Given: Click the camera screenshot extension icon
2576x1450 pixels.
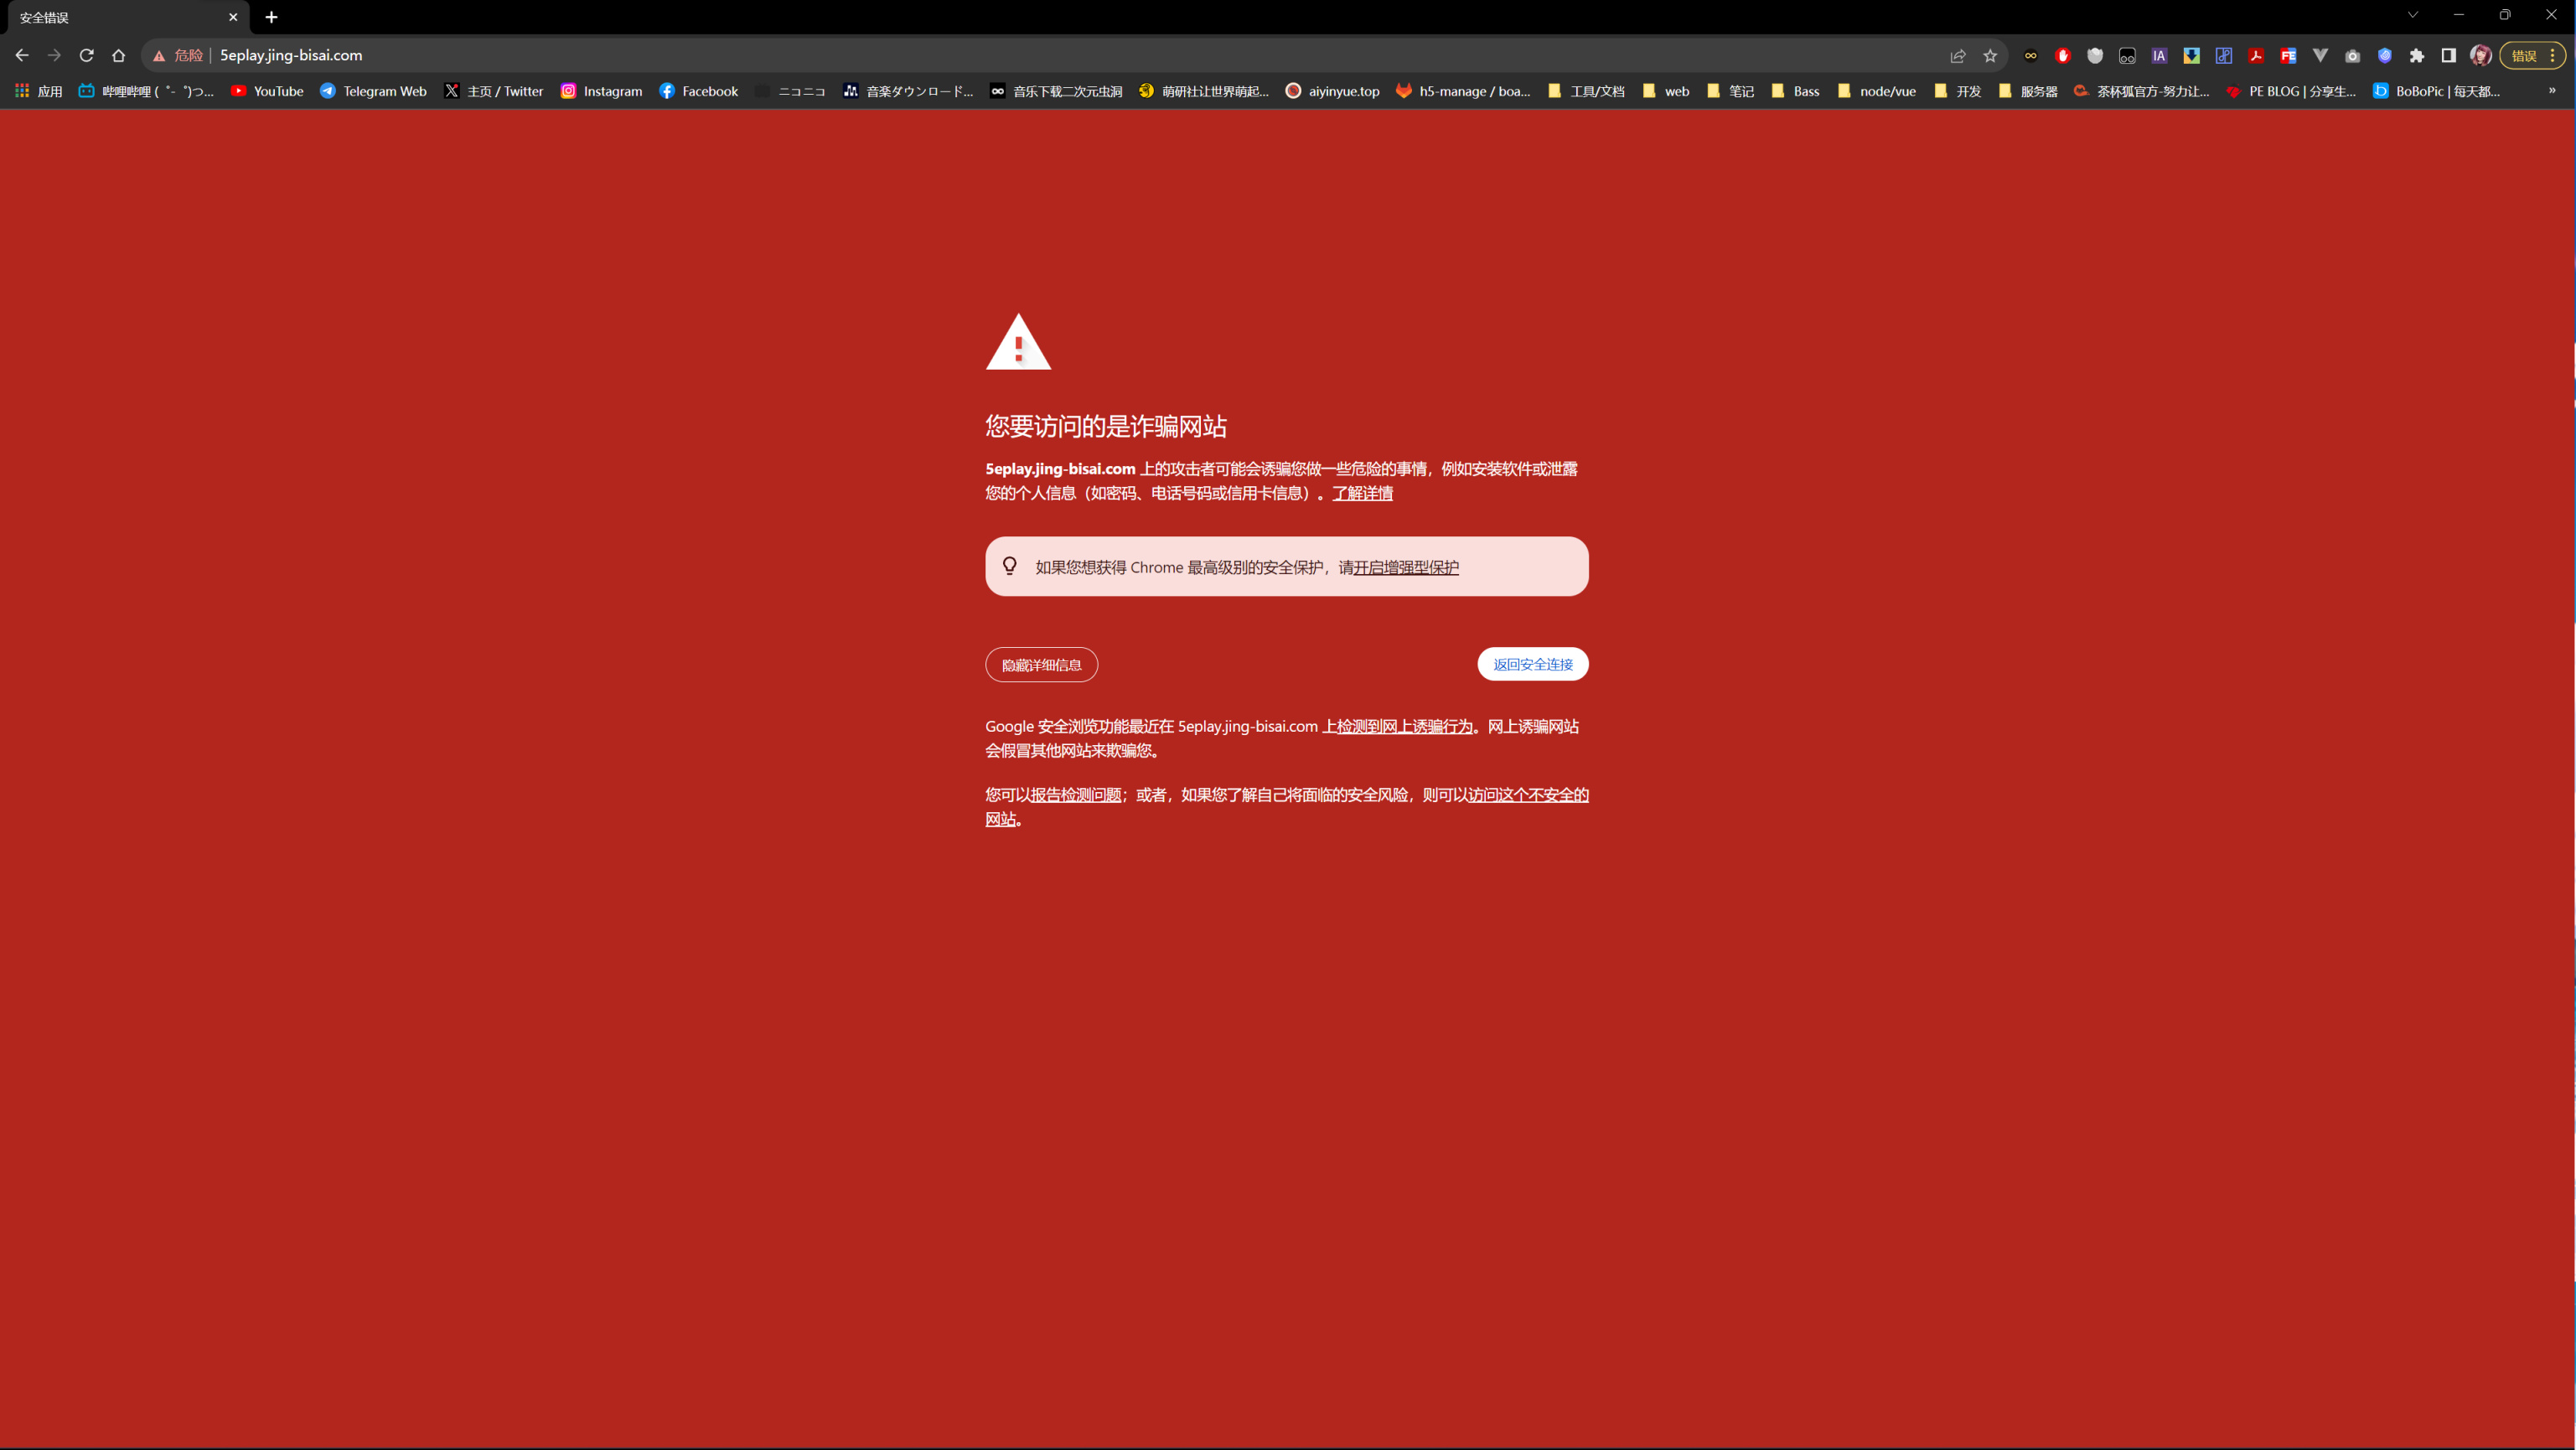Looking at the screenshot, I should (x=2352, y=55).
